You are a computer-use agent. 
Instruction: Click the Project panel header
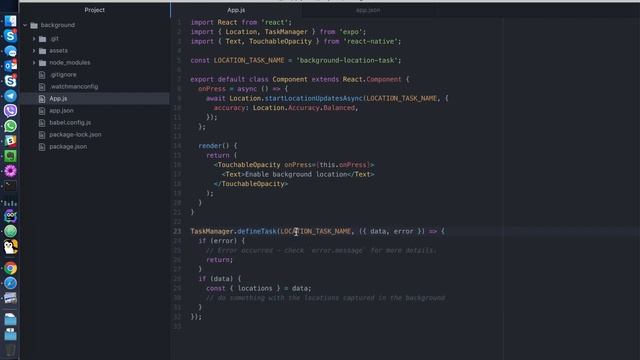pyautogui.click(x=94, y=10)
